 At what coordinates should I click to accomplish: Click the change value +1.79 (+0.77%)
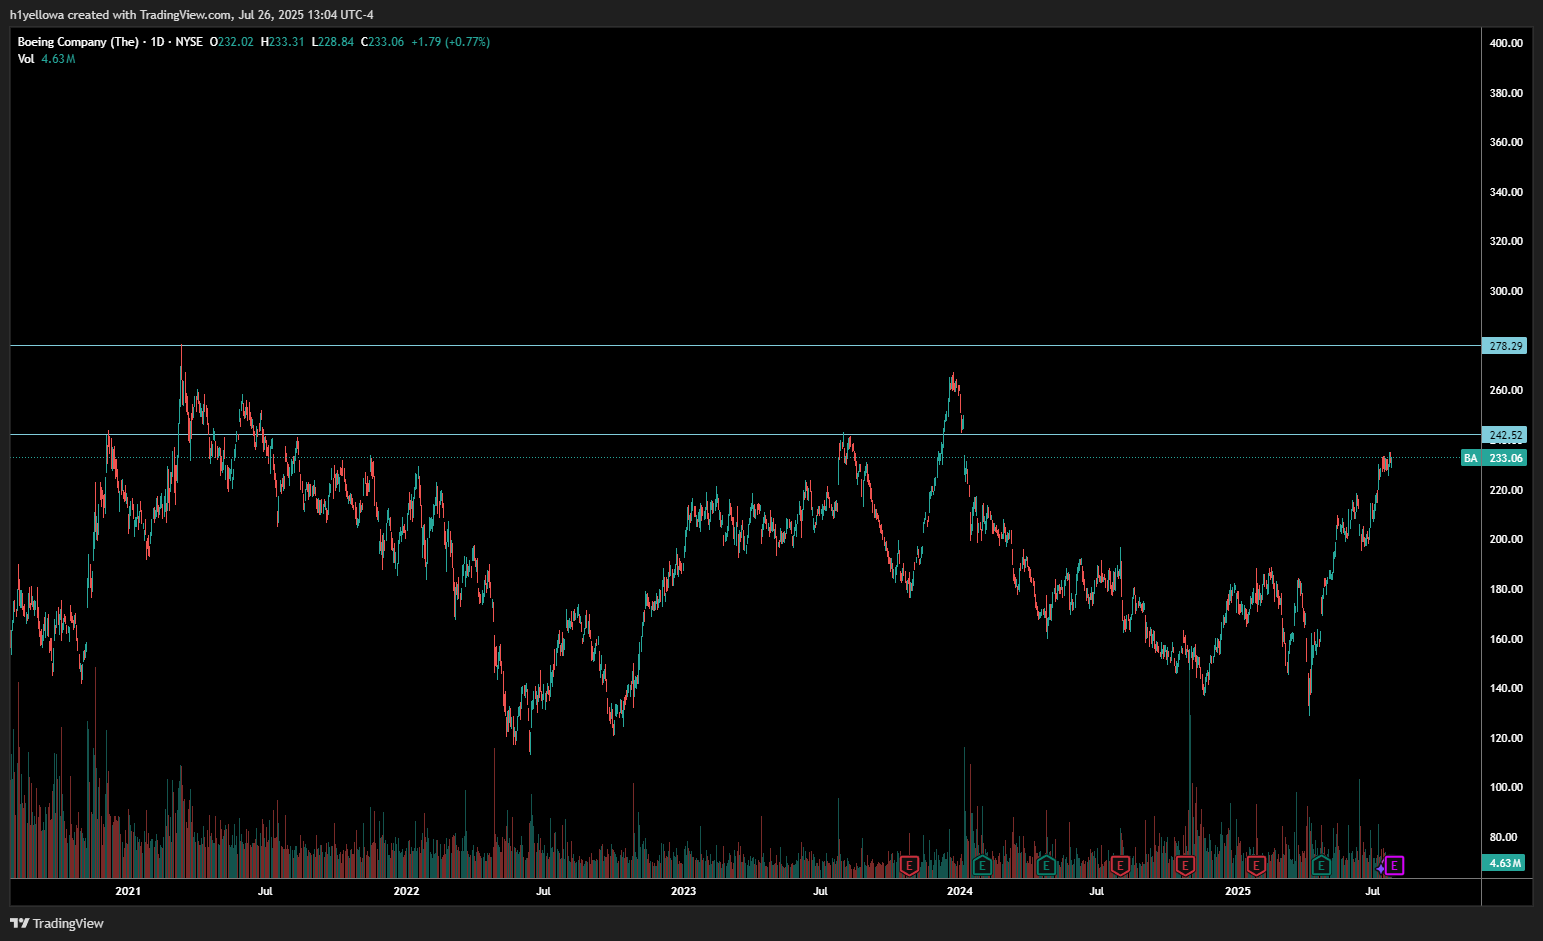point(450,42)
